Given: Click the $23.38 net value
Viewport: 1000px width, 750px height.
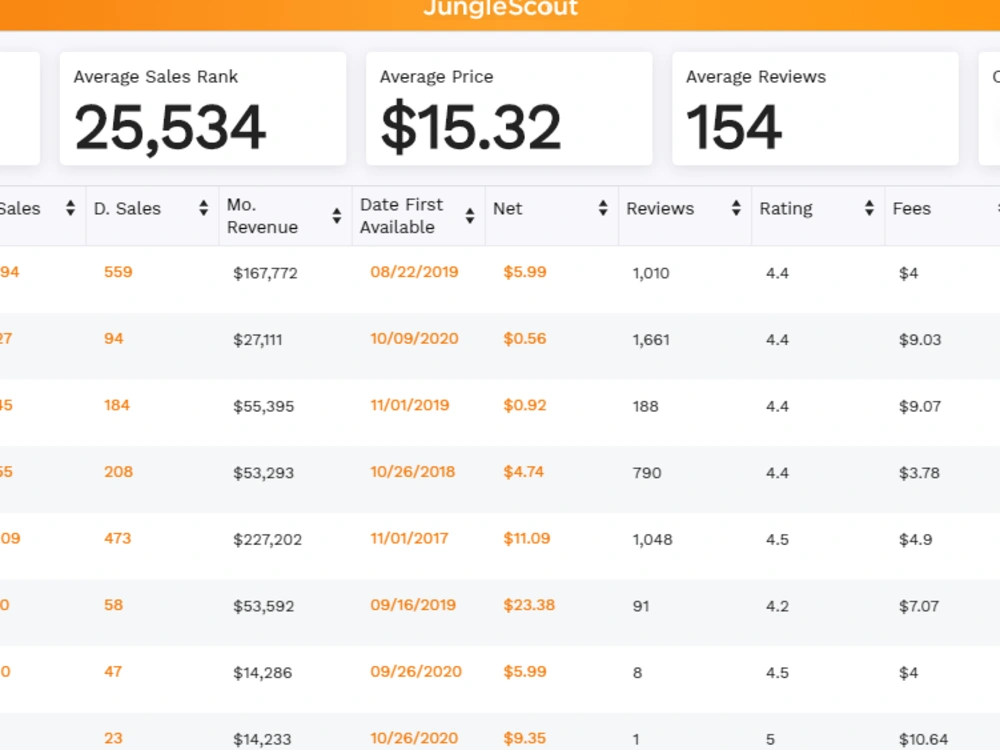Looking at the screenshot, I should tap(529, 605).
